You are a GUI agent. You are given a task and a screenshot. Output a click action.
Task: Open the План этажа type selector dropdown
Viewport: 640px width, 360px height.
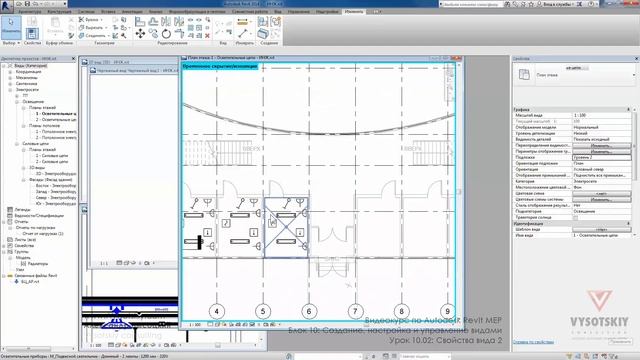pyautogui.click(x=634, y=75)
